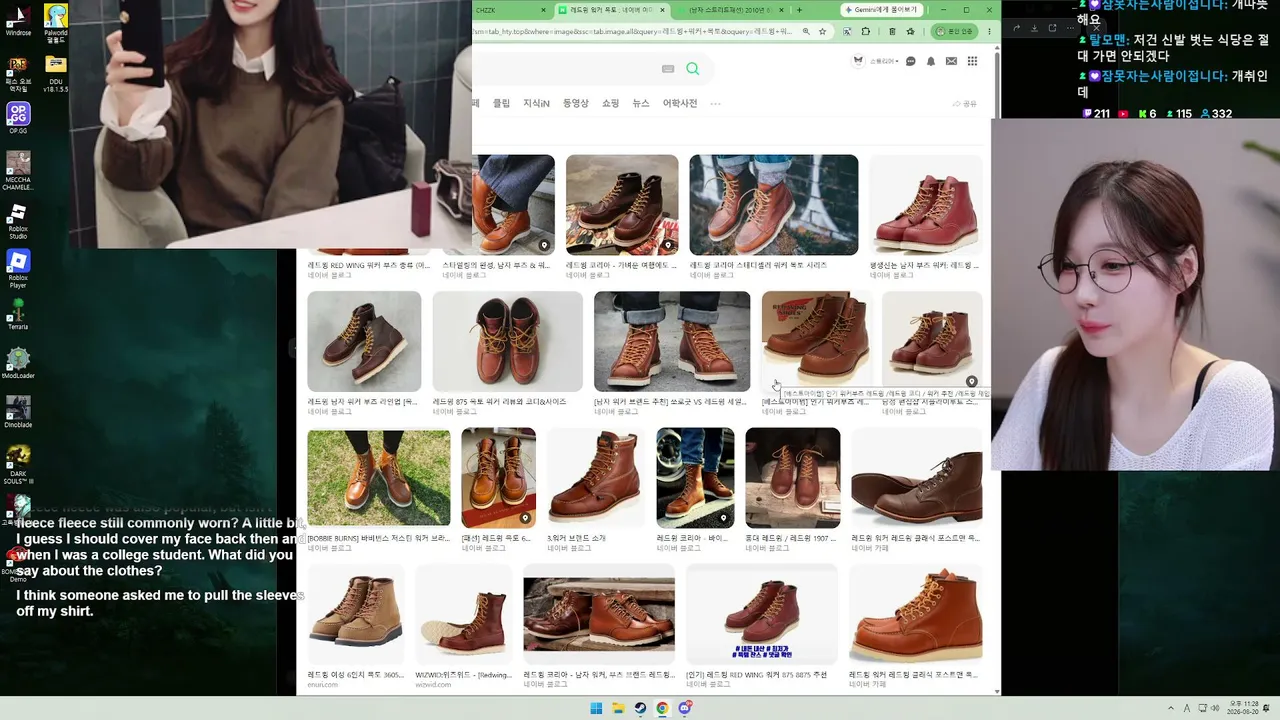Open the DDU v18.1.5.5 folder icon
Image resolution: width=1280 pixels, height=720 pixels.
56,72
